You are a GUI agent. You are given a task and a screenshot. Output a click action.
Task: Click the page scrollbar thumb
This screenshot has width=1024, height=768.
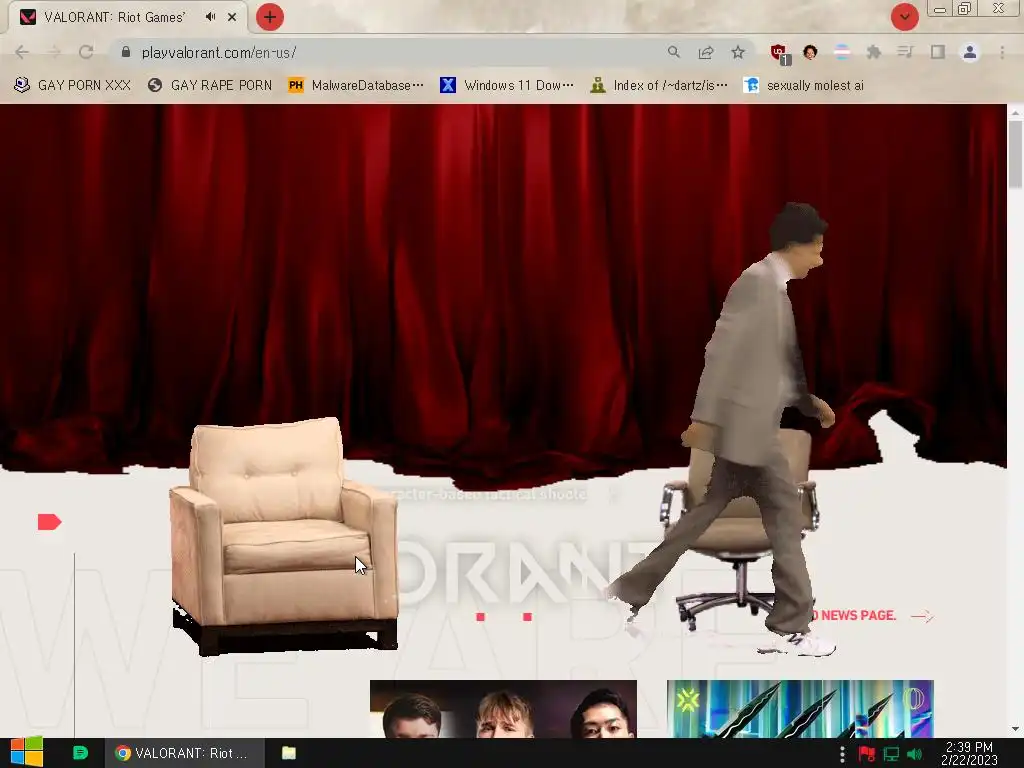click(x=1015, y=153)
